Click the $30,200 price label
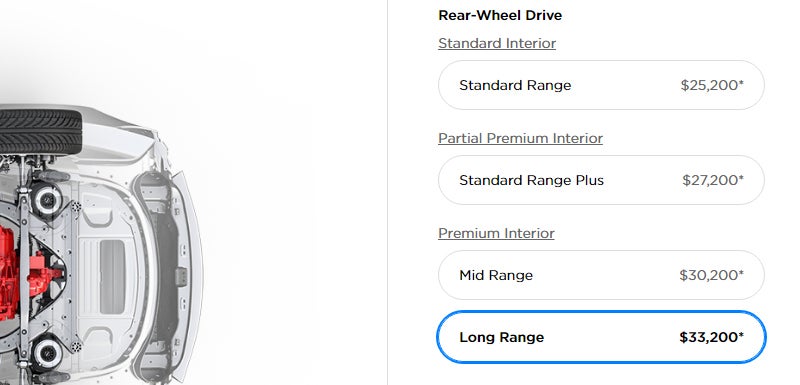800x385 pixels. [711, 275]
